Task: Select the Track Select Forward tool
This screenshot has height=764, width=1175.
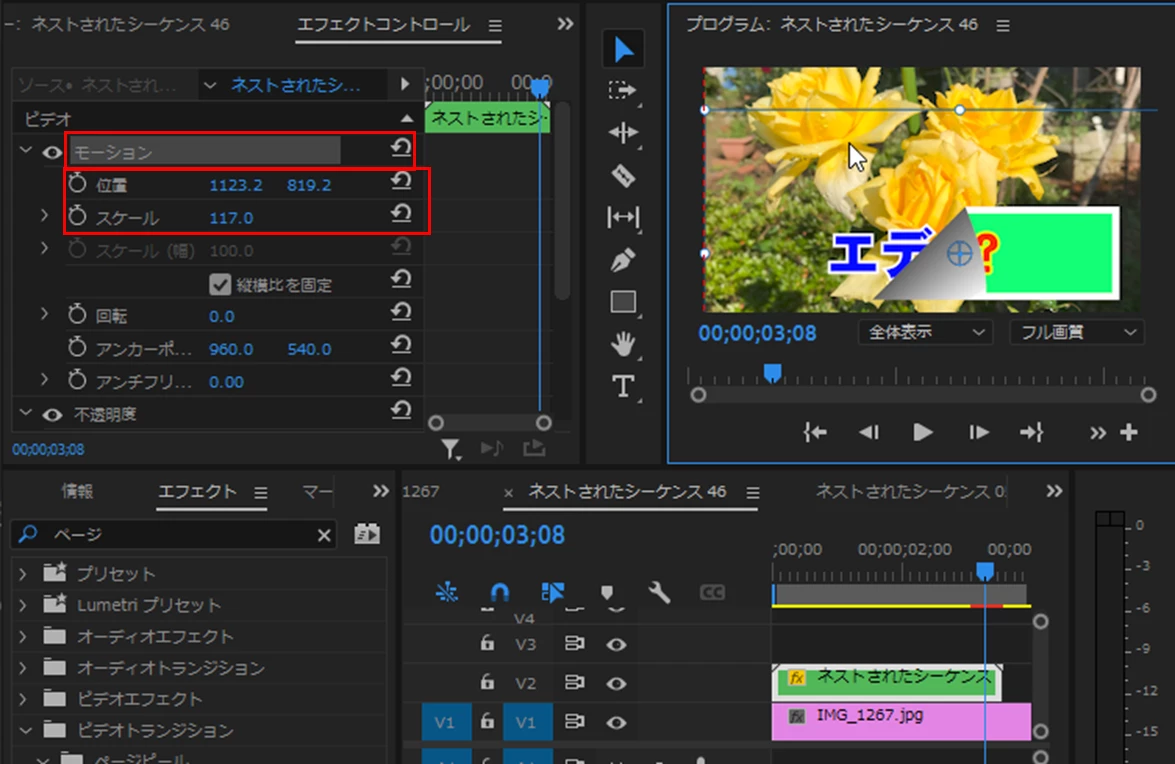Action: point(623,91)
